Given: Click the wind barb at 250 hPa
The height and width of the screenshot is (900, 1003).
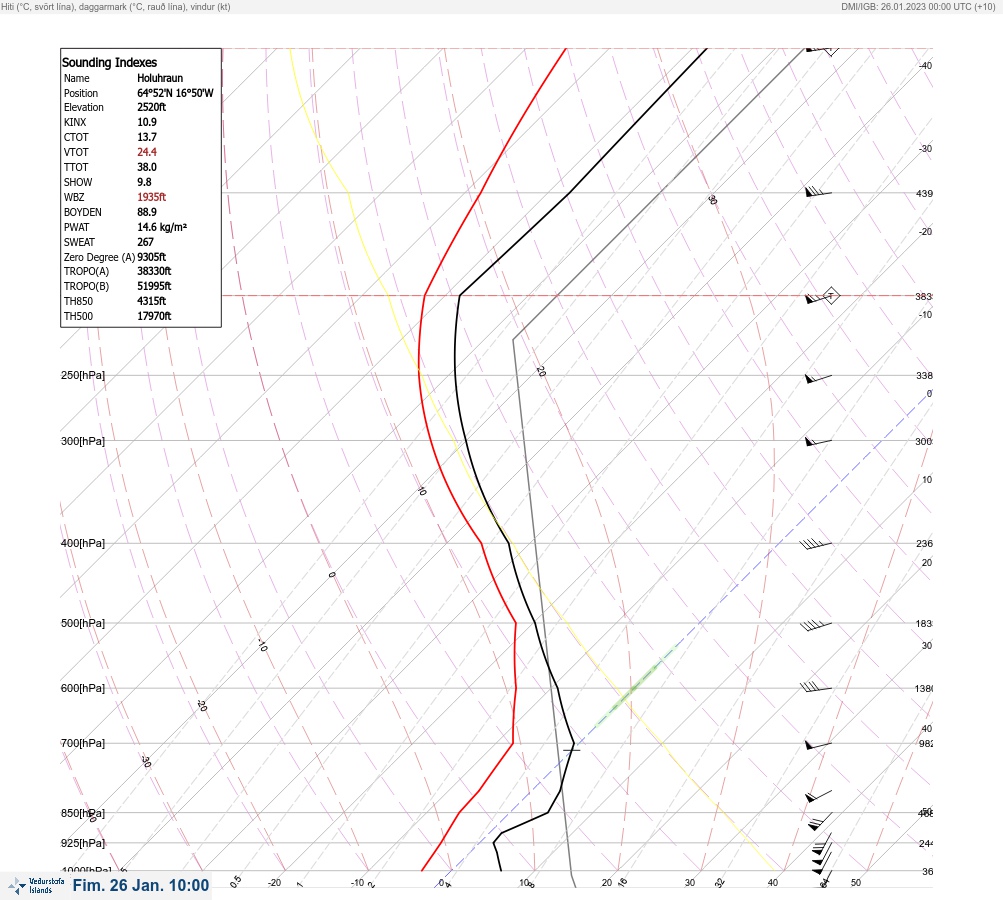Looking at the screenshot, I should pos(818,379).
